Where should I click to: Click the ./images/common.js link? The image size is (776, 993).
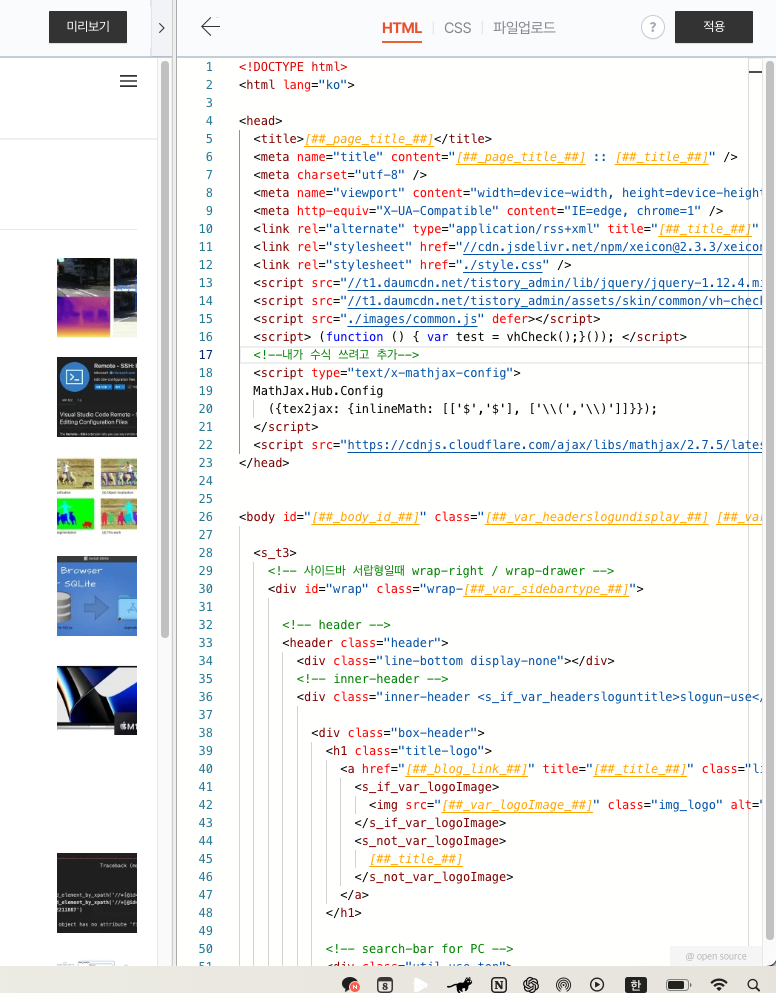click(x=412, y=319)
